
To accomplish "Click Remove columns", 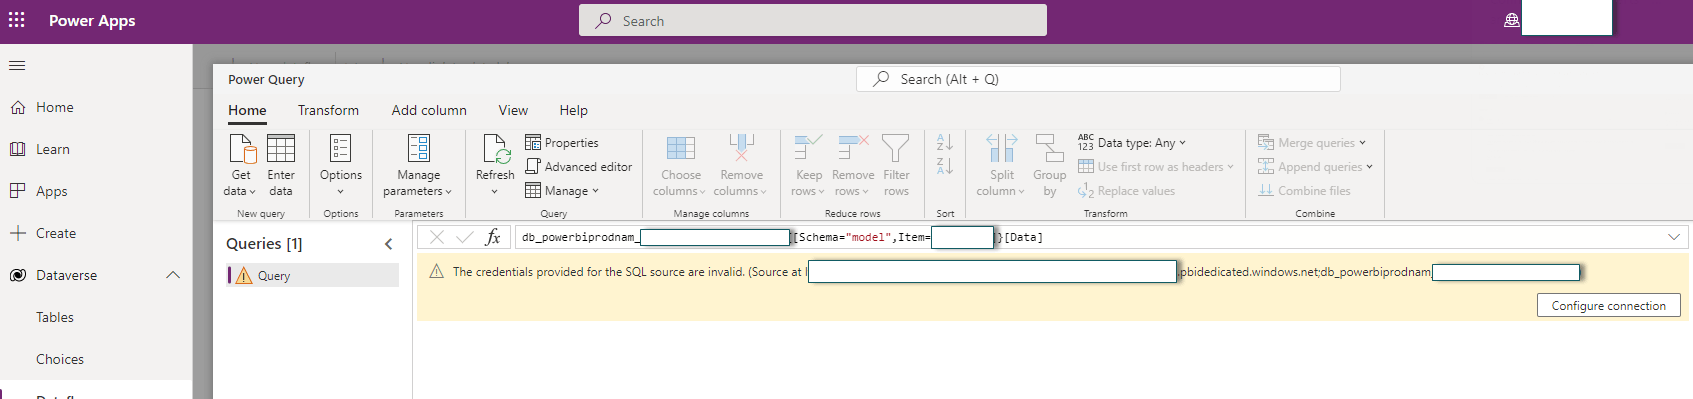I will tap(741, 166).
